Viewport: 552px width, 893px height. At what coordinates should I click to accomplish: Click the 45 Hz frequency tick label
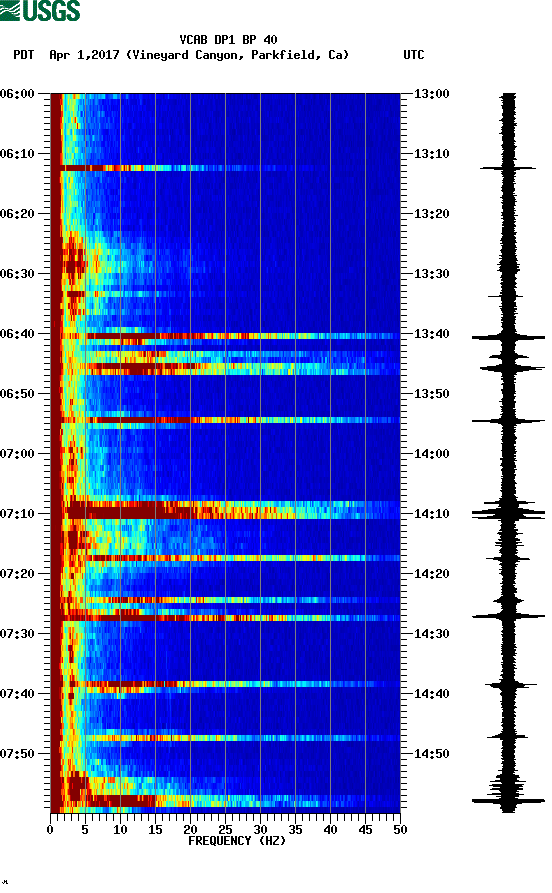[365, 830]
